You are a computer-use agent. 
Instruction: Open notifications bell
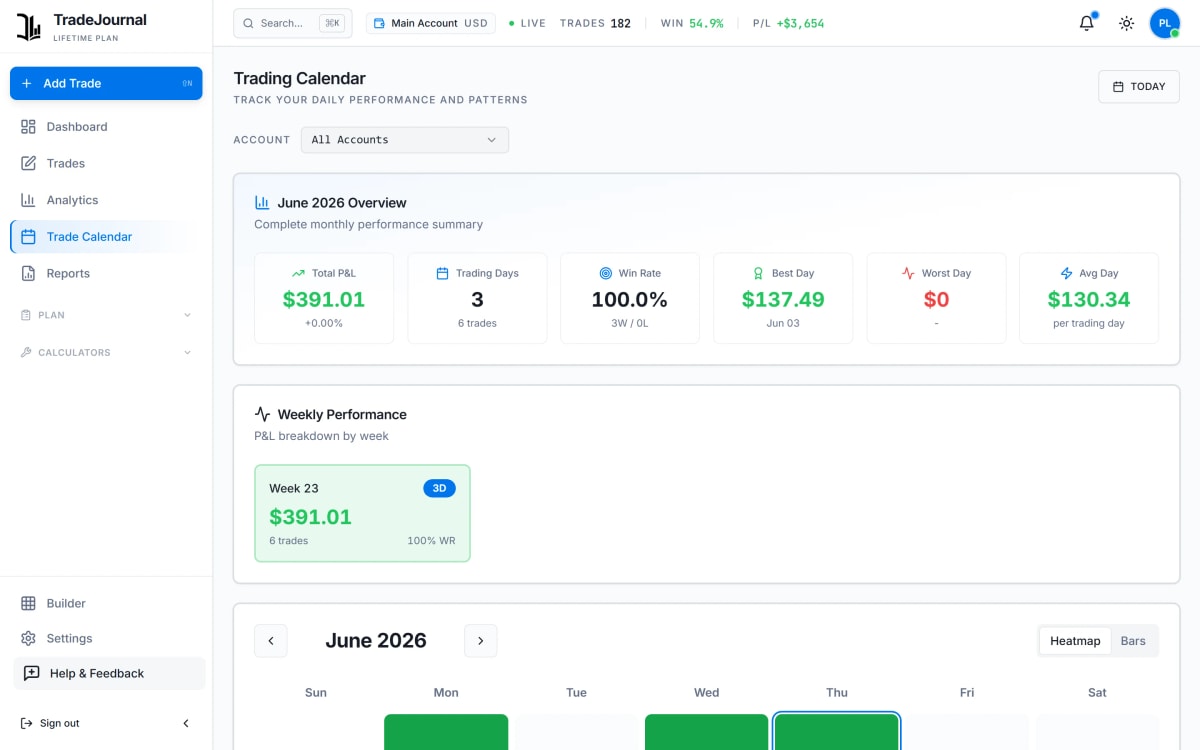click(x=1087, y=23)
